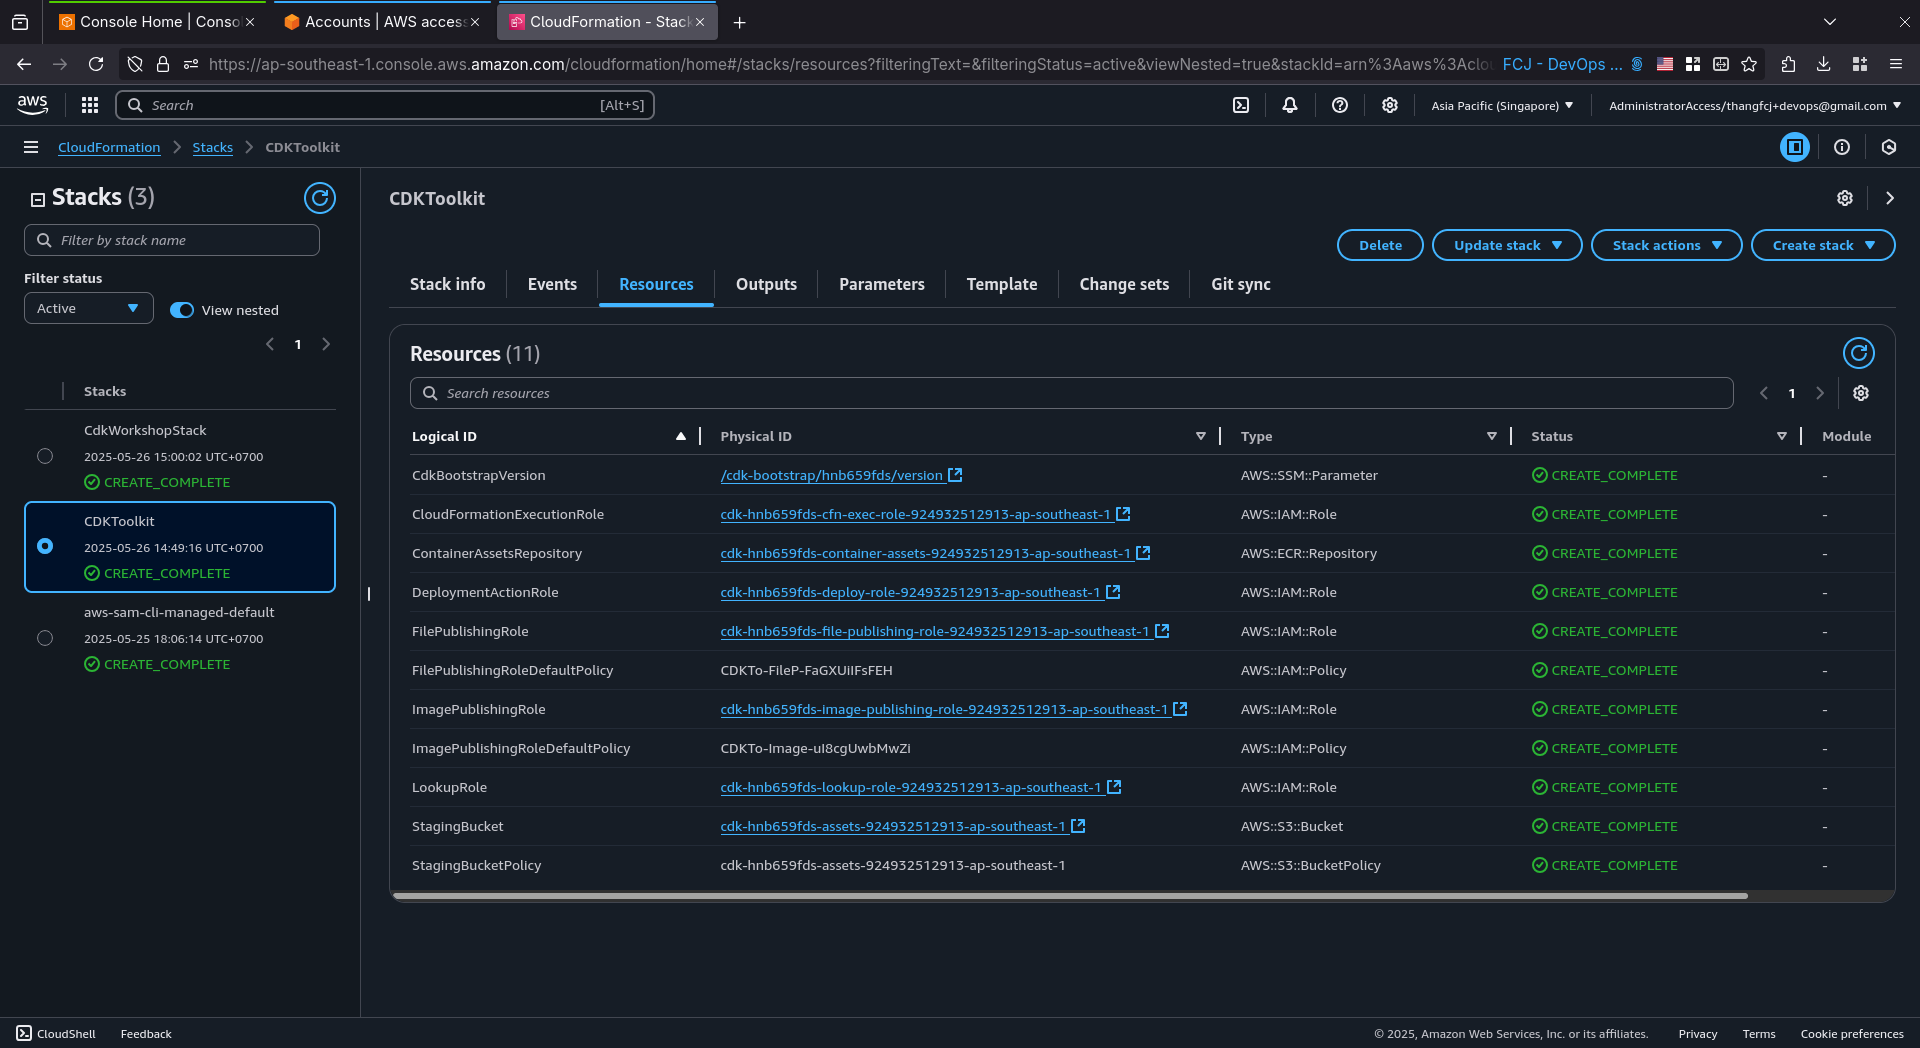Select CDKToolkit stack radio button
1920x1048 pixels.
tap(45, 546)
